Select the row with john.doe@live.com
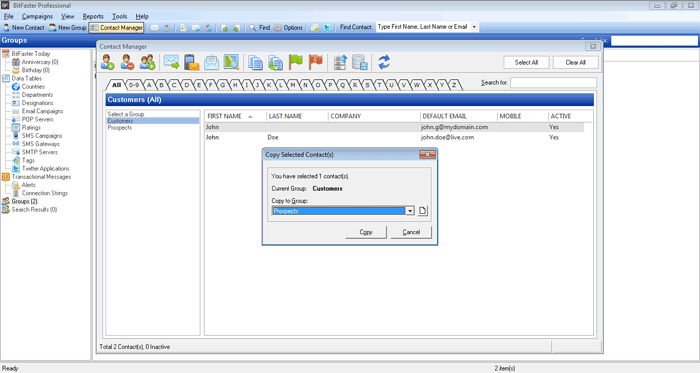Viewport: 700px width, 373px height. pos(395,137)
